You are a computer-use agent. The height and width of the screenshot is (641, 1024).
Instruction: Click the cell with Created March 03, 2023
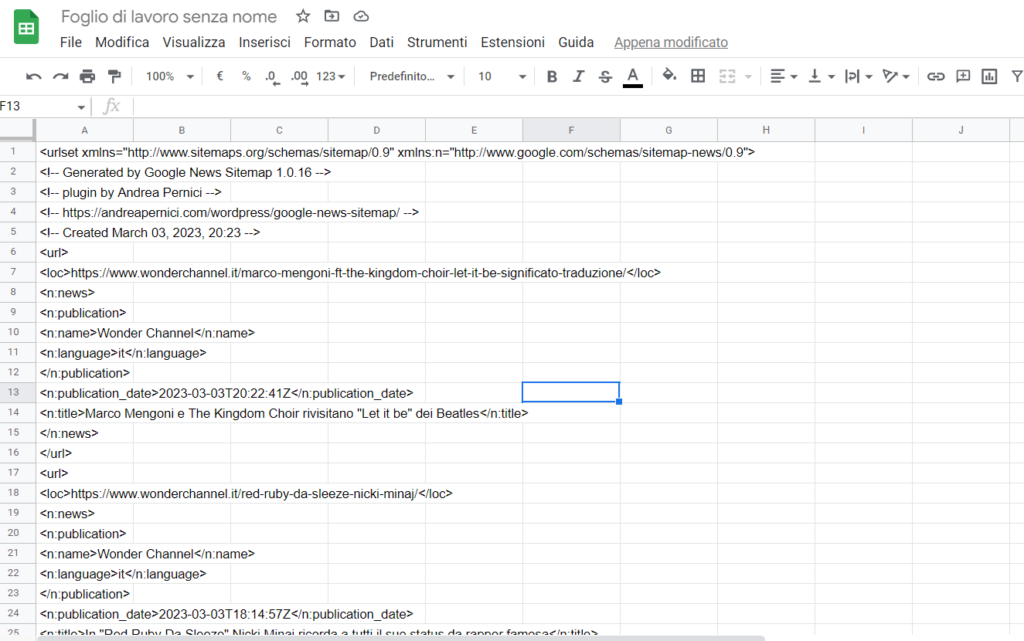pos(84,232)
